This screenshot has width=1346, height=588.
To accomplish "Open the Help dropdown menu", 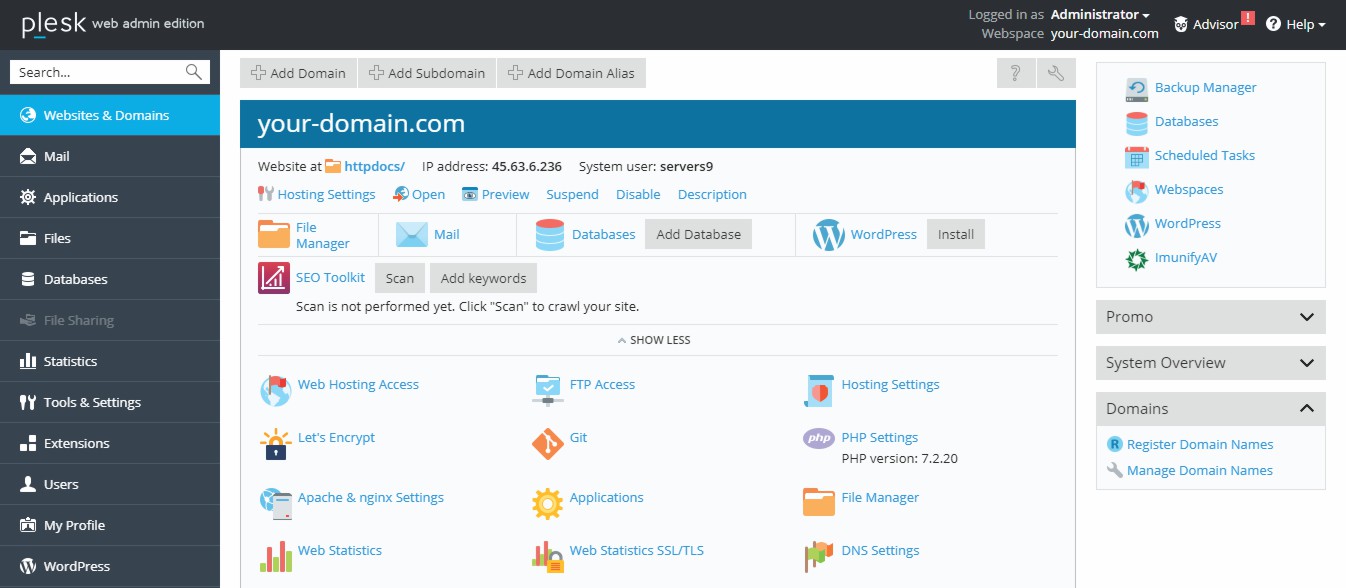I will coord(1296,24).
